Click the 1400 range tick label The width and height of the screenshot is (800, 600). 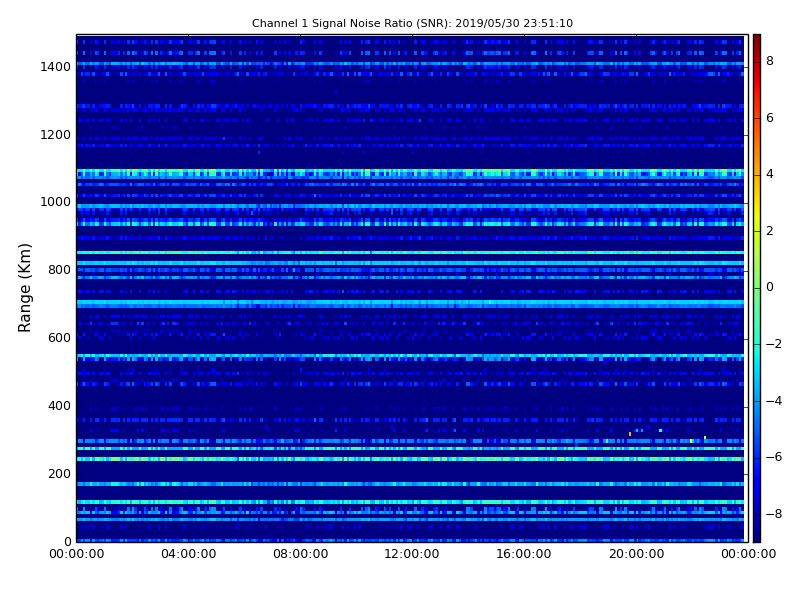tap(56, 67)
